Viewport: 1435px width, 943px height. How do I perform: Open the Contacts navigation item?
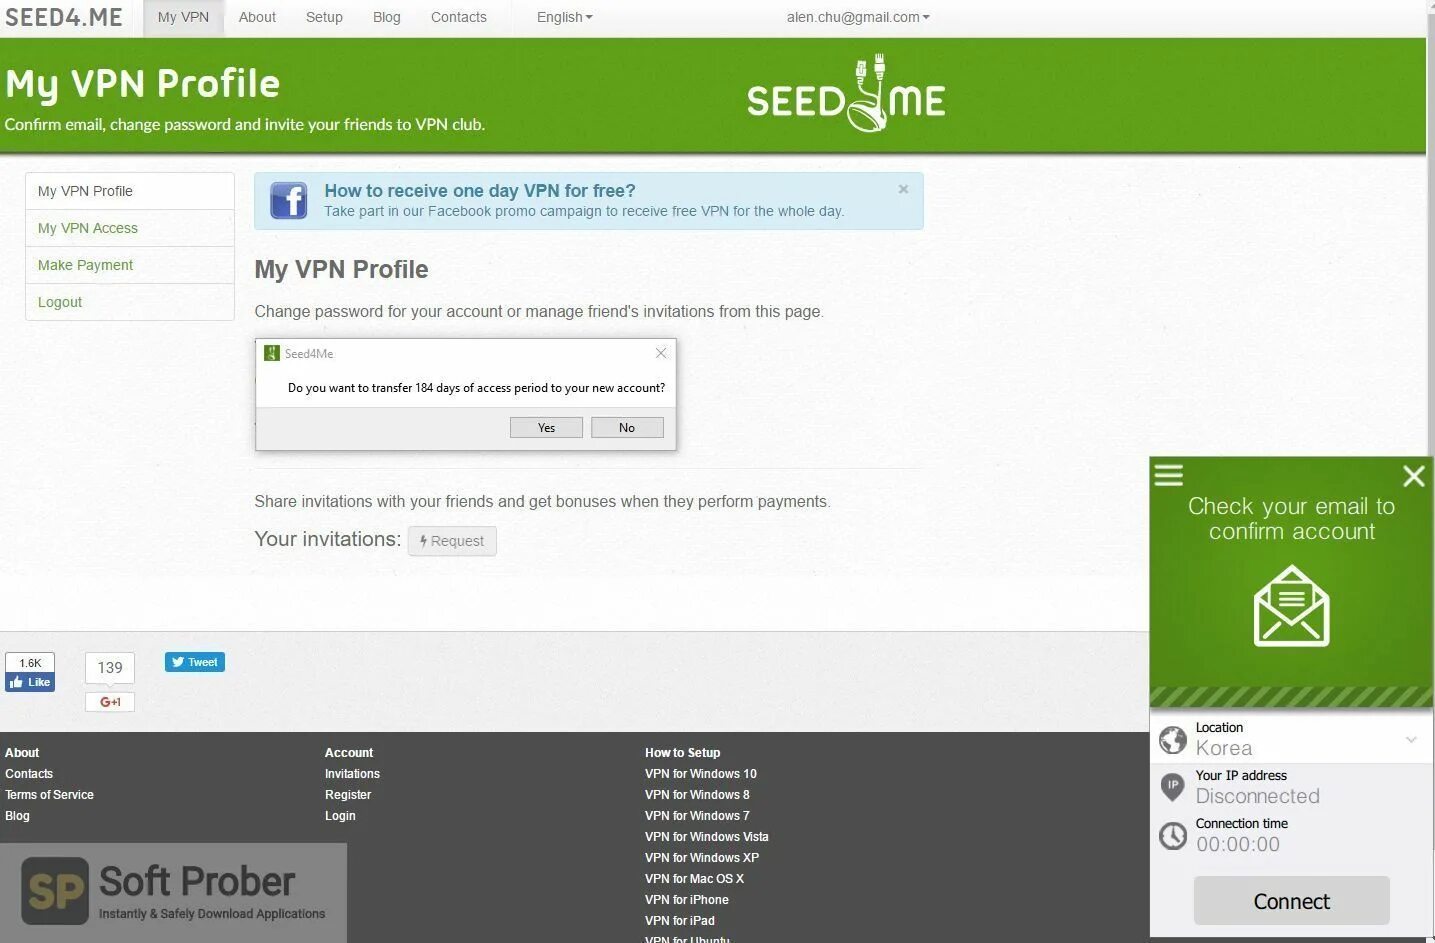coord(459,17)
